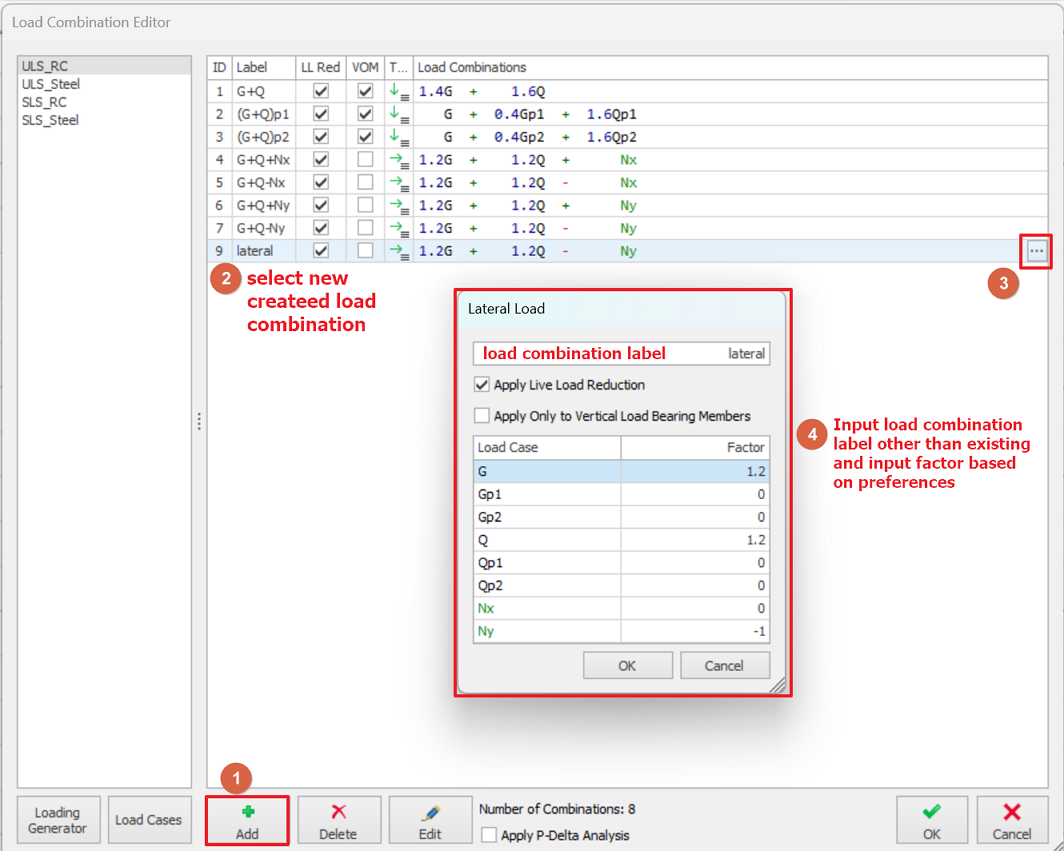Open the Load Cases dialog
The height and width of the screenshot is (851, 1064).
[x=148, y=820]
